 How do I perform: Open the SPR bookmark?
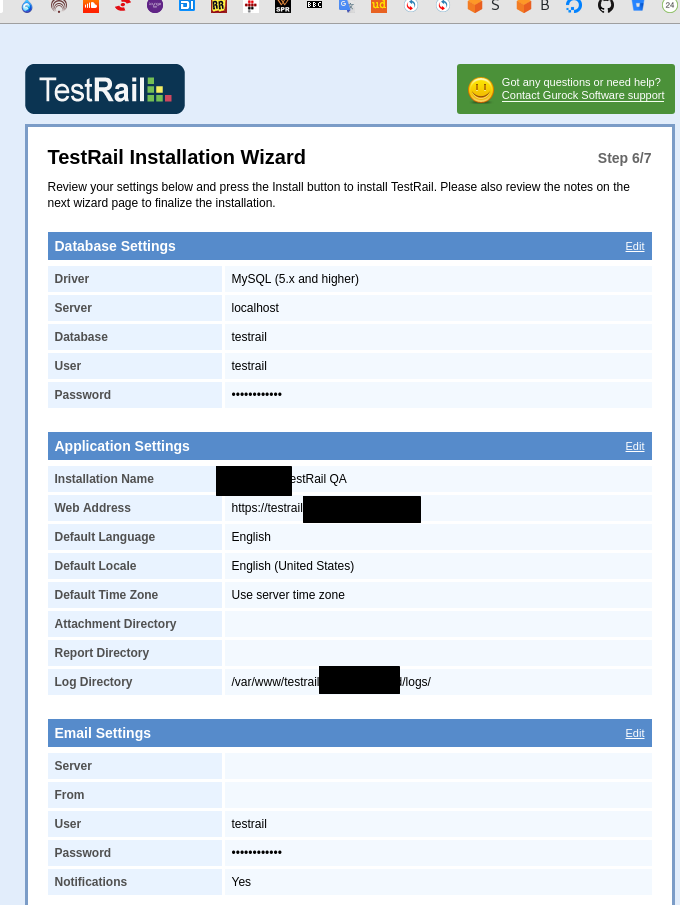(283, 6)
